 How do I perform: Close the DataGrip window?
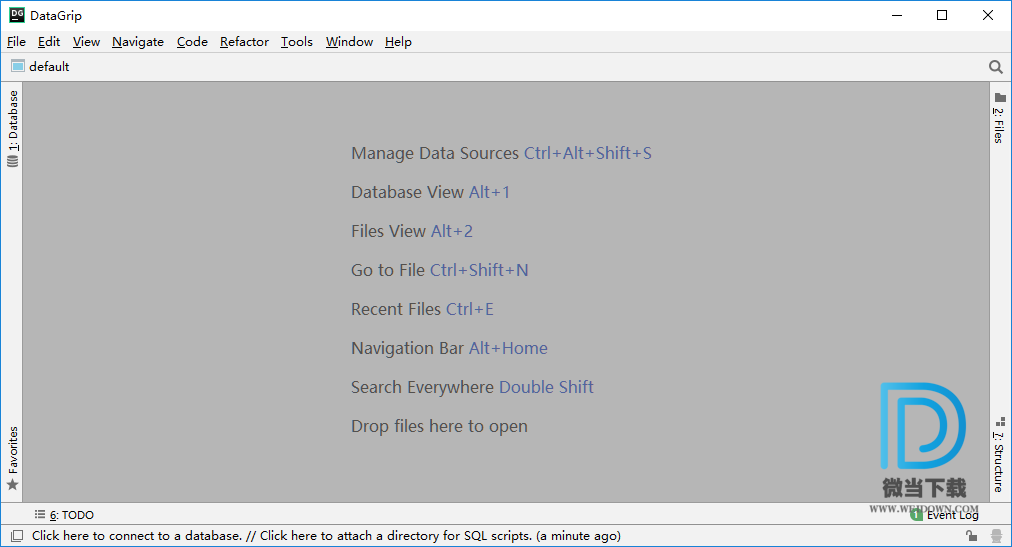click(x=987, y=15)
